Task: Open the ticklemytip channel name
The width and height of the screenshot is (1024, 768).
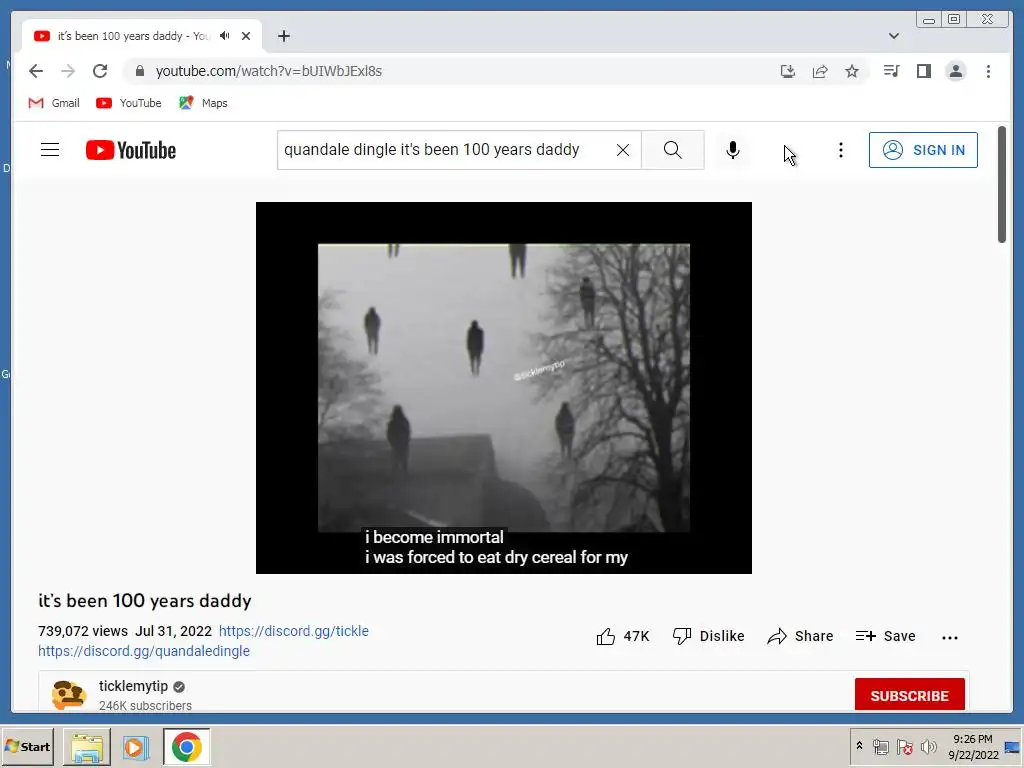Action: 133,686
